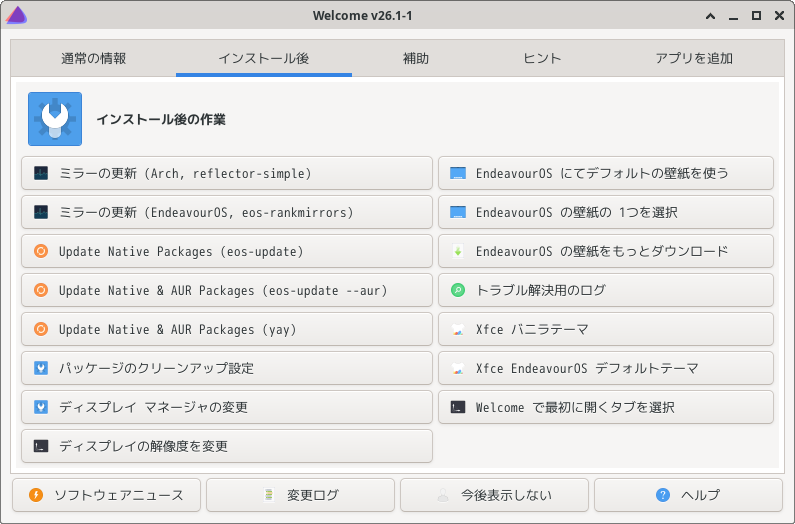The image size is (795, 524).
Task: Click the icon beside ミラーの更新 (EndeavourOS, eos-rankmirrors)
Action: click(41, 212)
